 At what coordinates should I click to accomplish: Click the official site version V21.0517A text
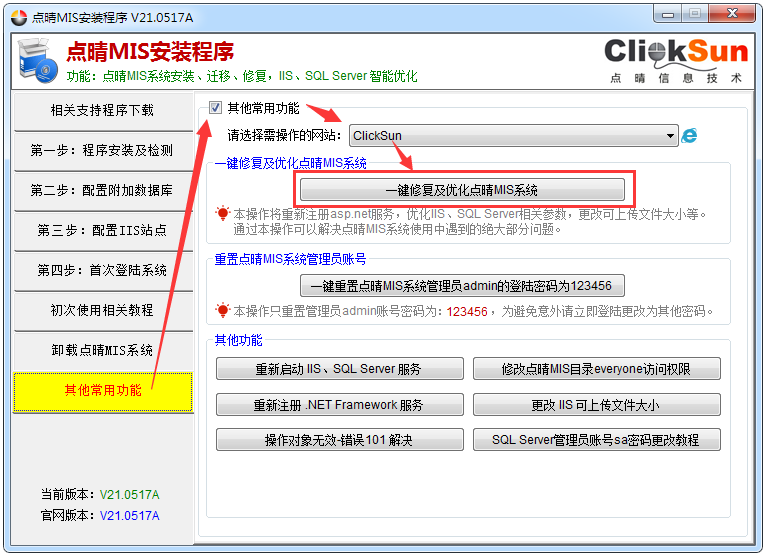tap(129, 515)
